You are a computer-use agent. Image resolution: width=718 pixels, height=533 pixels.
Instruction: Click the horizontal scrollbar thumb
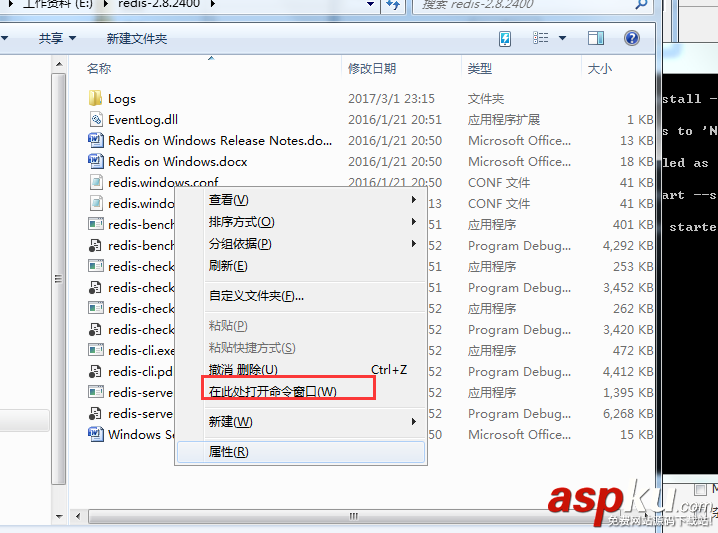(353, 517)
